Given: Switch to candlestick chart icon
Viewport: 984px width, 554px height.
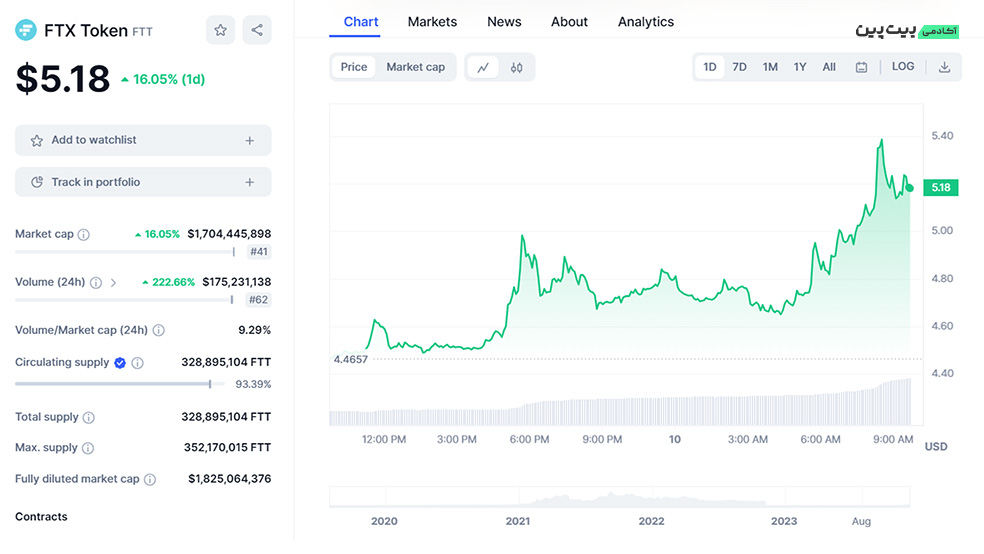Looking at the screenshot, I should [x=517, y=67].
